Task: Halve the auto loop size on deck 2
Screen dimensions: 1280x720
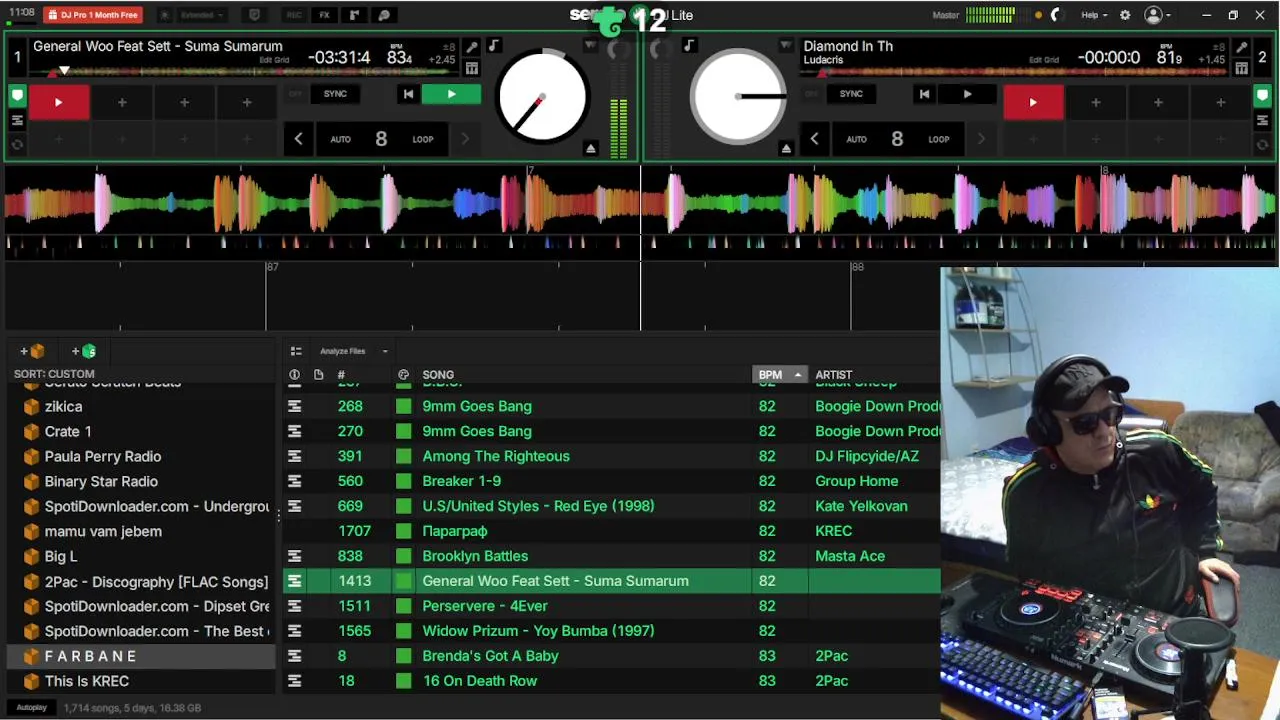Action: 814,139
